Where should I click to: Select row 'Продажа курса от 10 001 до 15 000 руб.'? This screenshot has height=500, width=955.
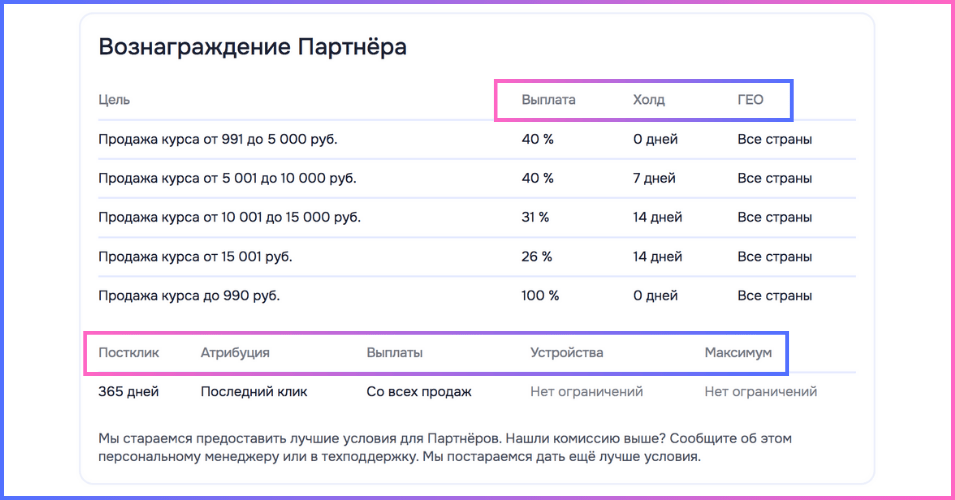(477, 217)
